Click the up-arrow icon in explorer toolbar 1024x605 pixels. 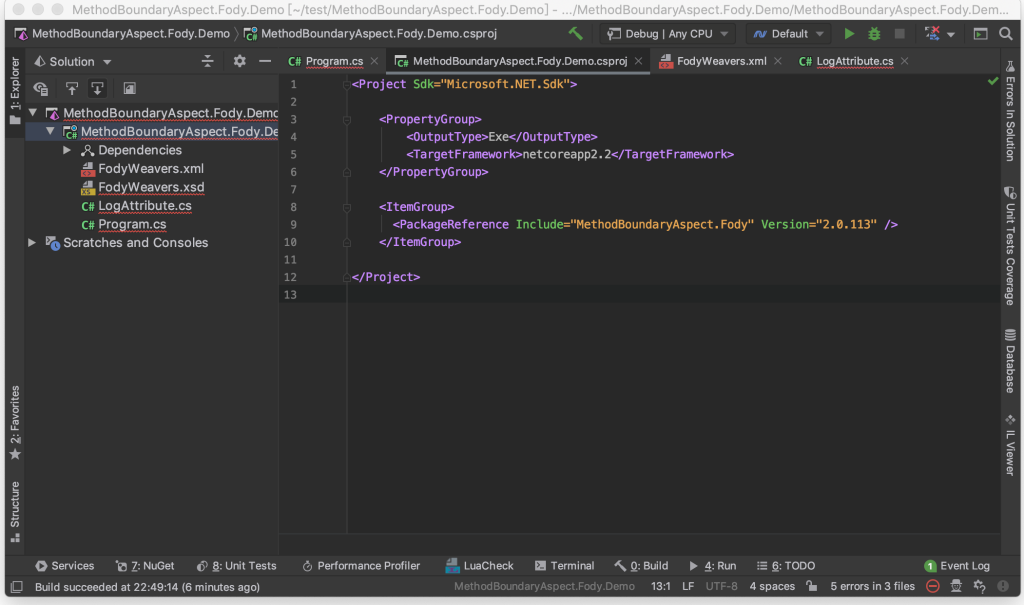click(x=71, y=88)
